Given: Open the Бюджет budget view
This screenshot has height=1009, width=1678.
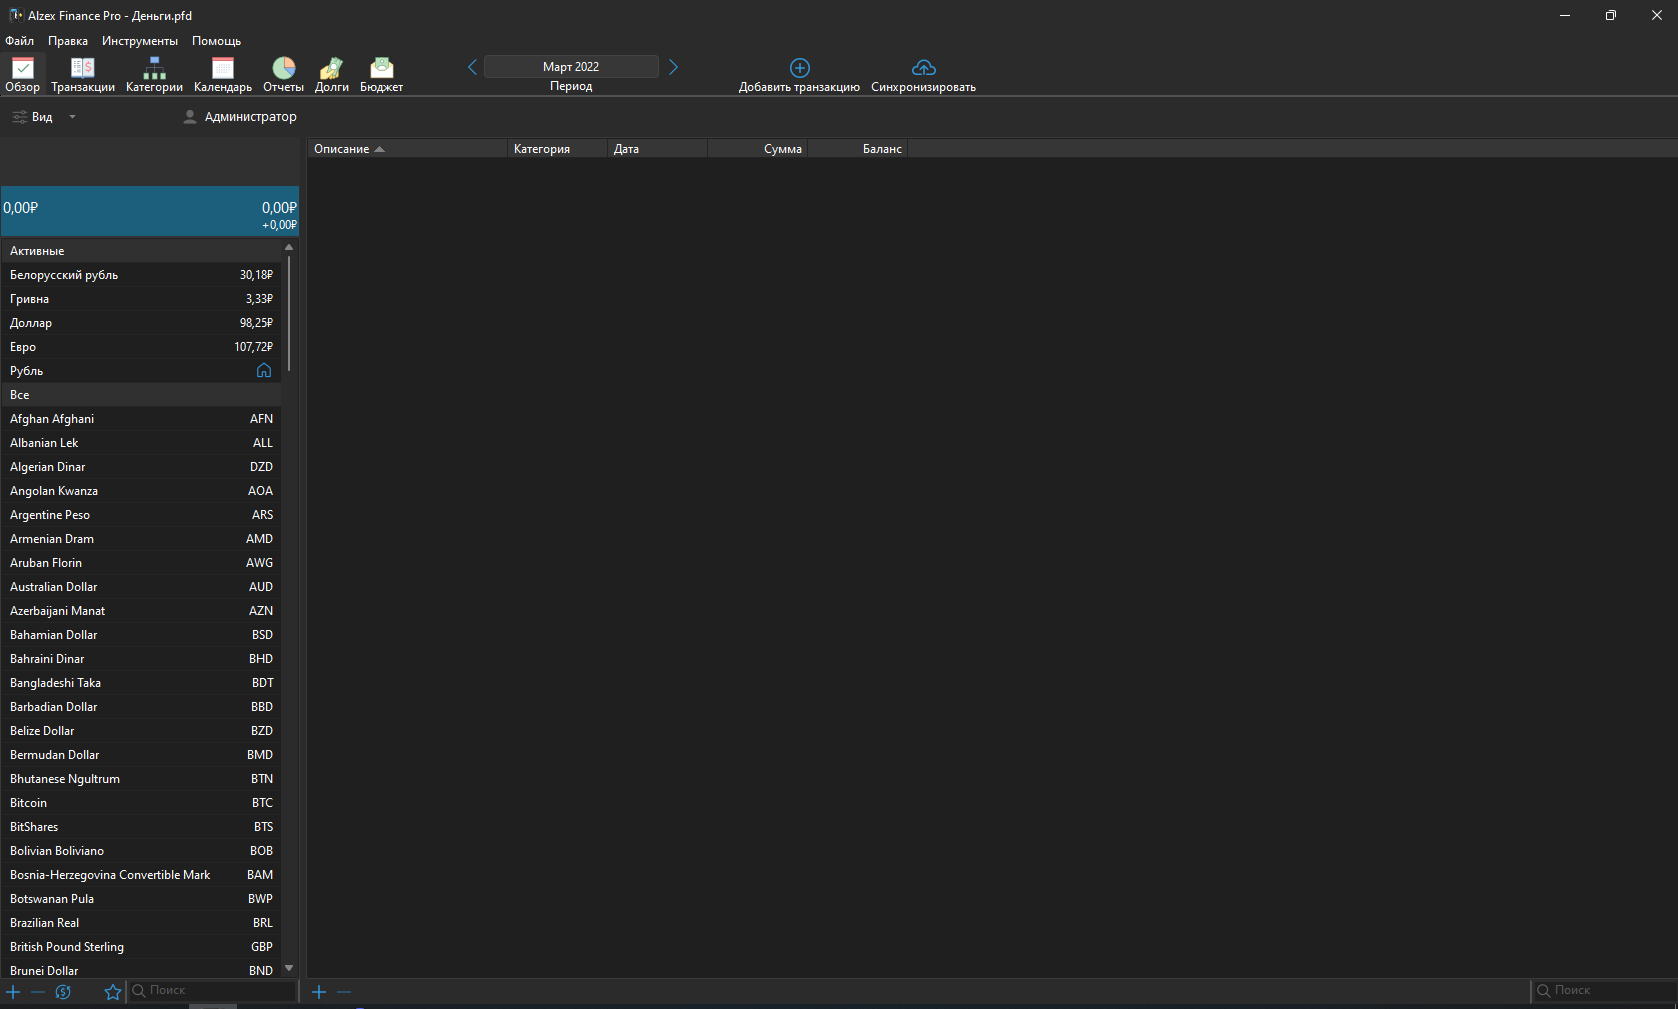Looking at the screenshot, I should [x=382, y=75].
